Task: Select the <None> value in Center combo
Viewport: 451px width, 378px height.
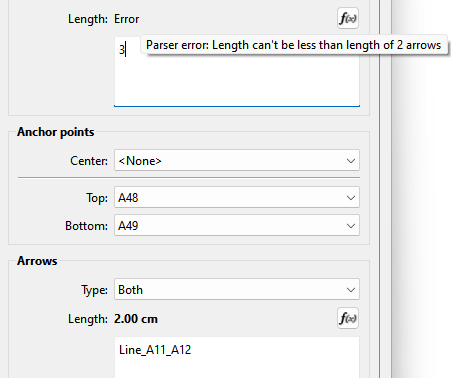Action: tap(140, 161)
